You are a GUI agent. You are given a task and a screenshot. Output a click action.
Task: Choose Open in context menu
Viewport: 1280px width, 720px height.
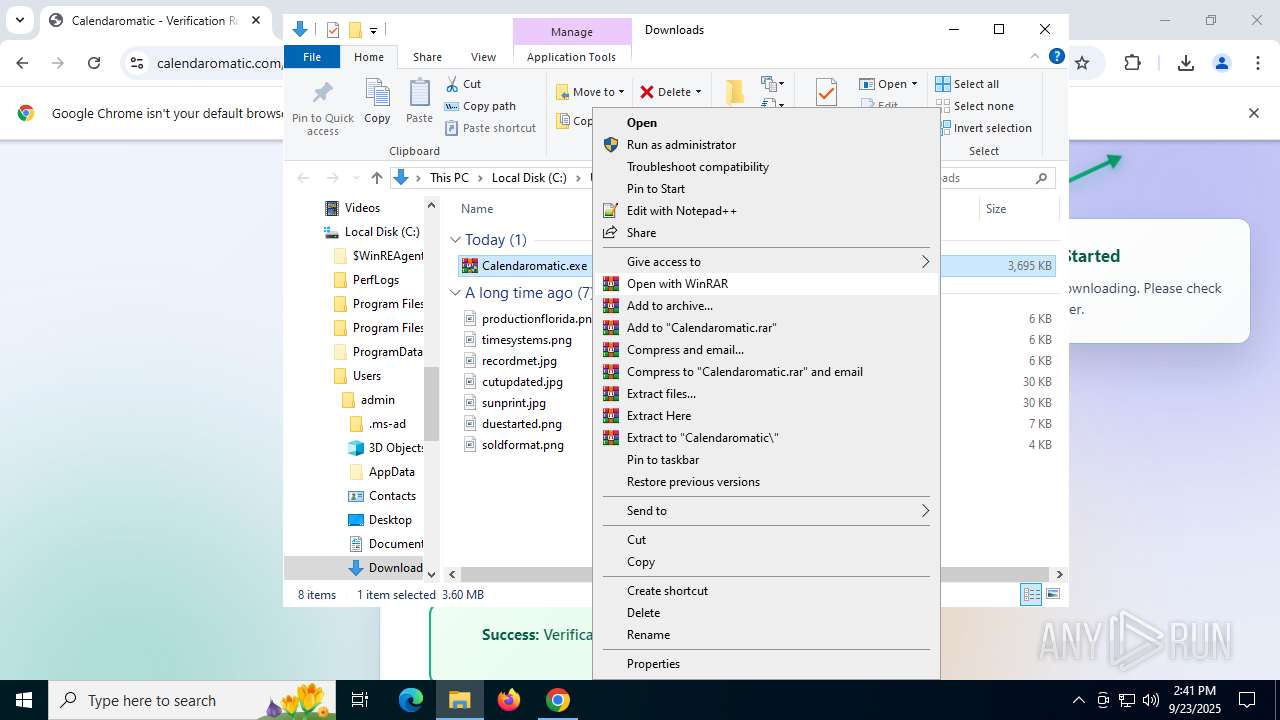766,123
